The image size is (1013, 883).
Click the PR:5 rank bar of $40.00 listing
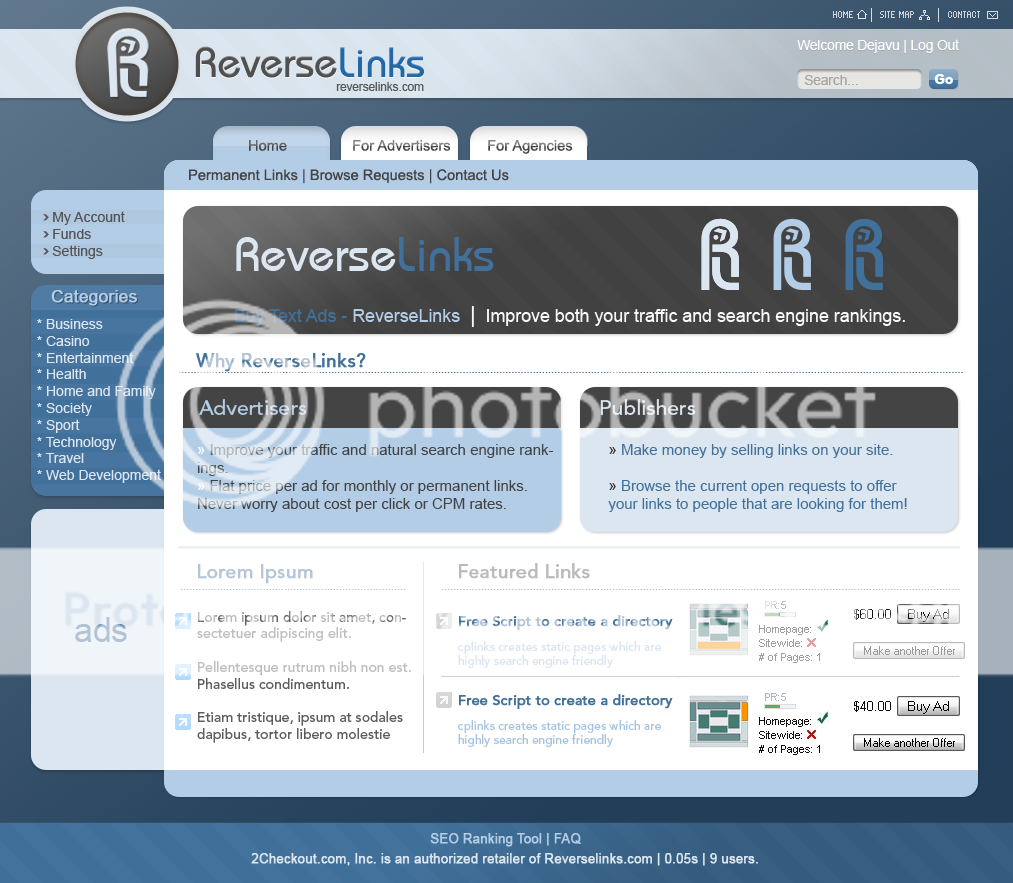tap(780, 706)
